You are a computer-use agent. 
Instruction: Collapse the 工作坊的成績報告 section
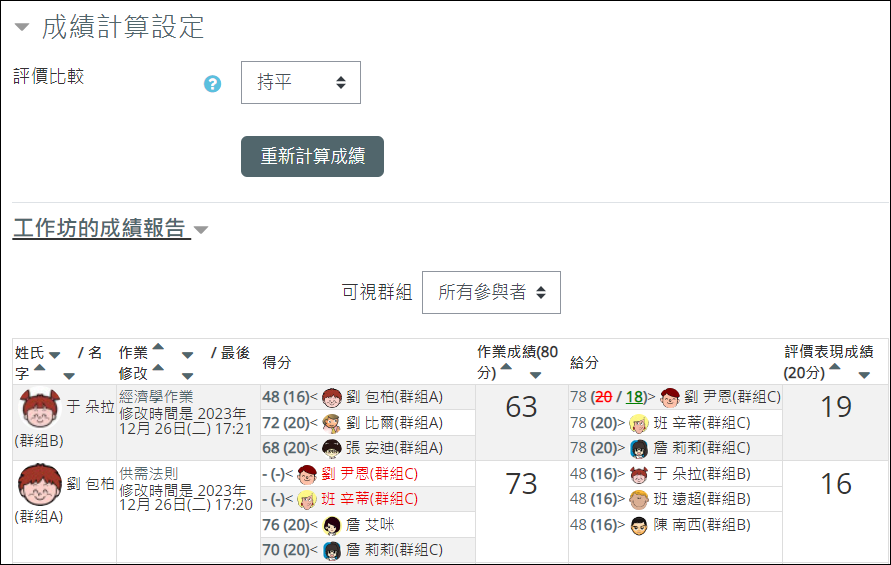point(201,230)
